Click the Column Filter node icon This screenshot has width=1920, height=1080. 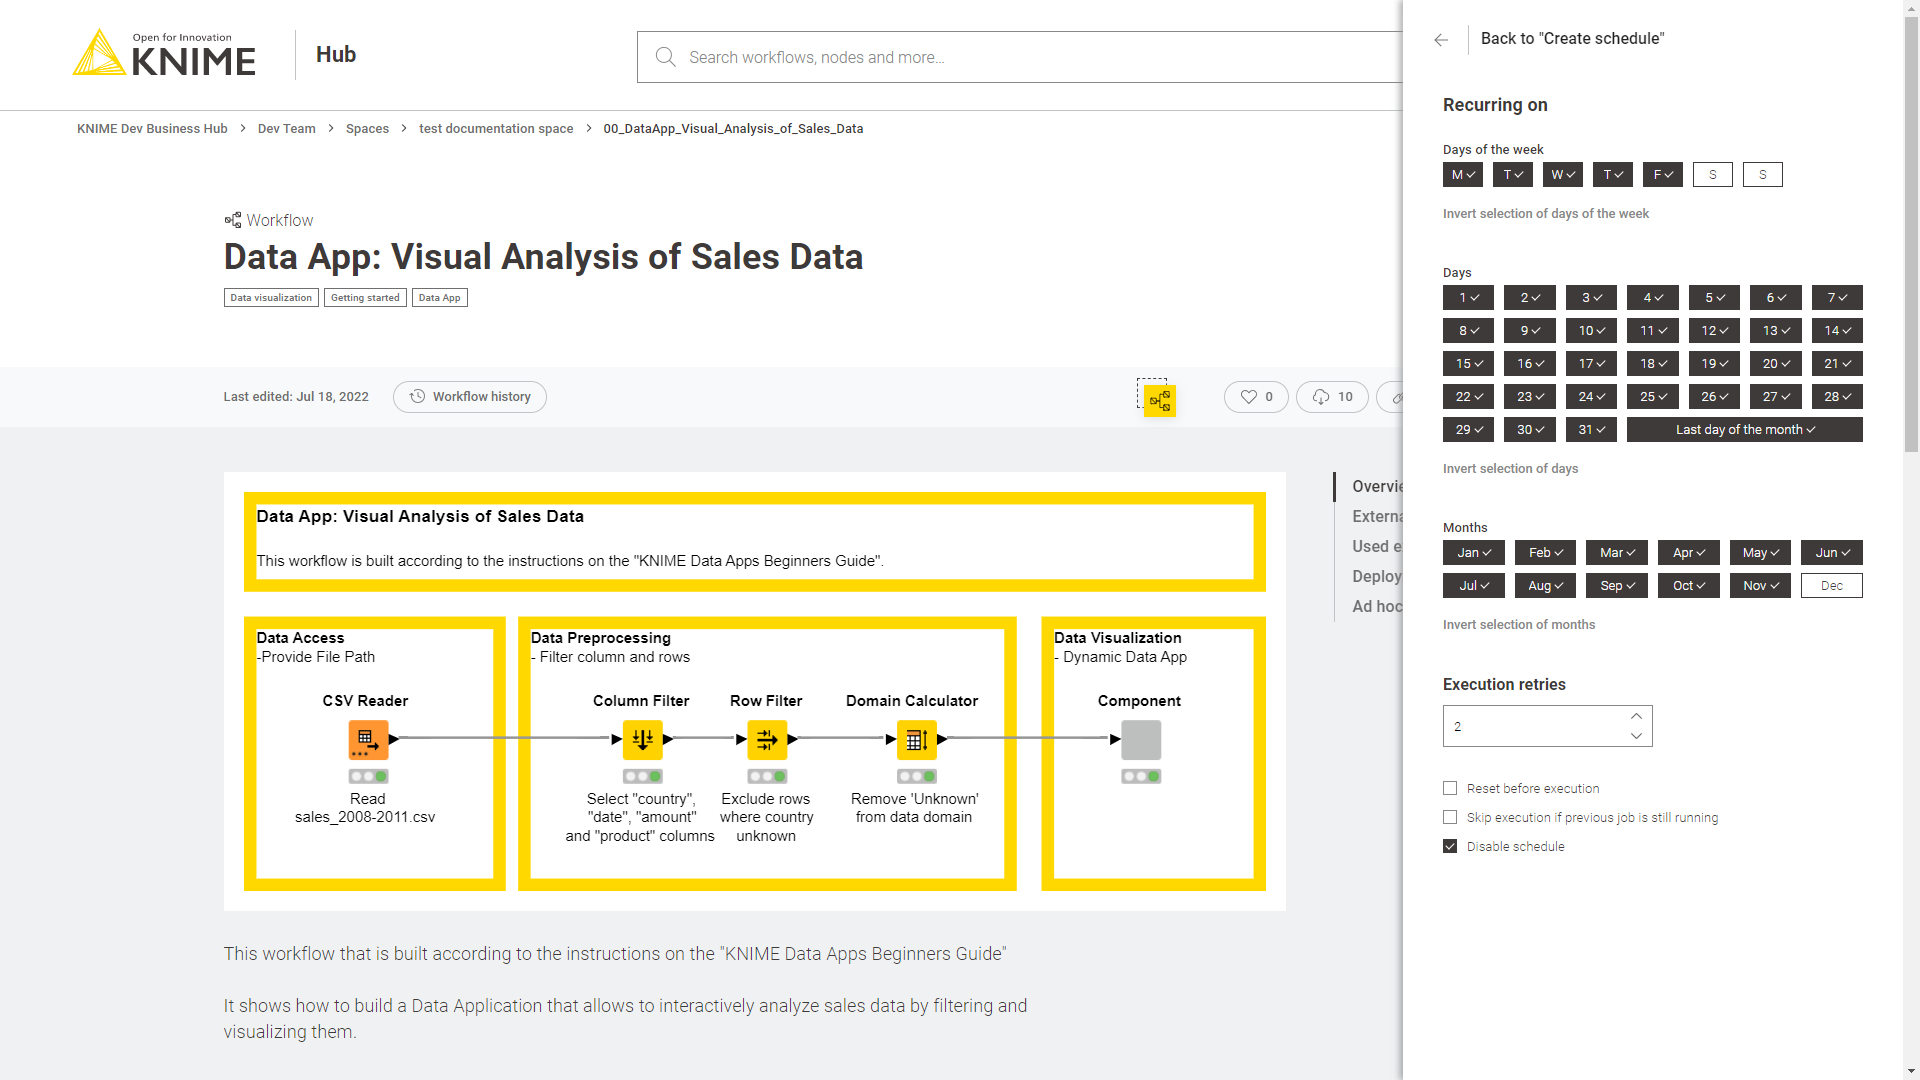tap(643, 740)
